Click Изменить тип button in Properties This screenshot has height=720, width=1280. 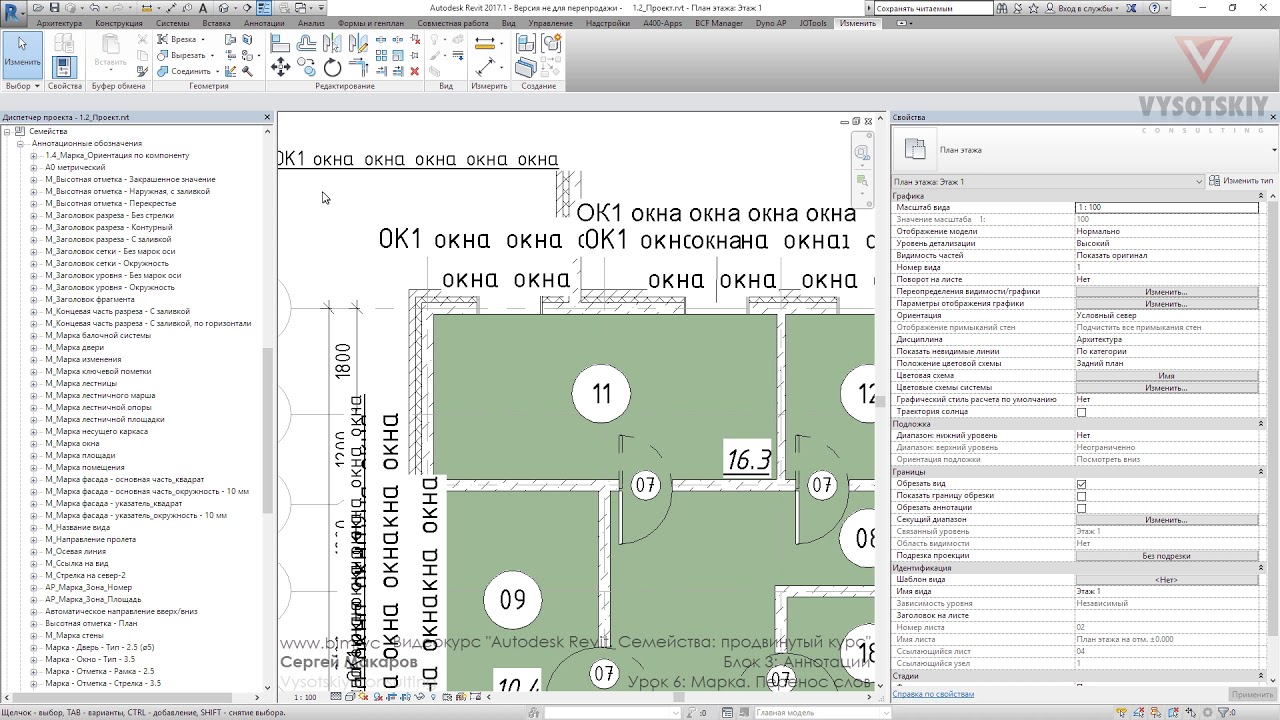point(1241,181)
